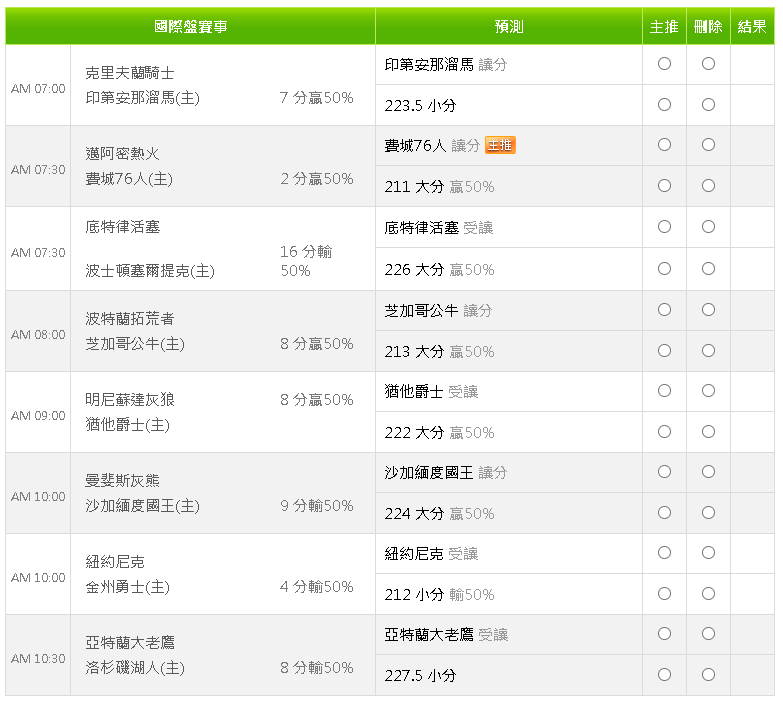The width and height of the screenshot is (783, 709).
Task: Click team name 波士頓塞爾提克(主)
Action: coord(150,271)
